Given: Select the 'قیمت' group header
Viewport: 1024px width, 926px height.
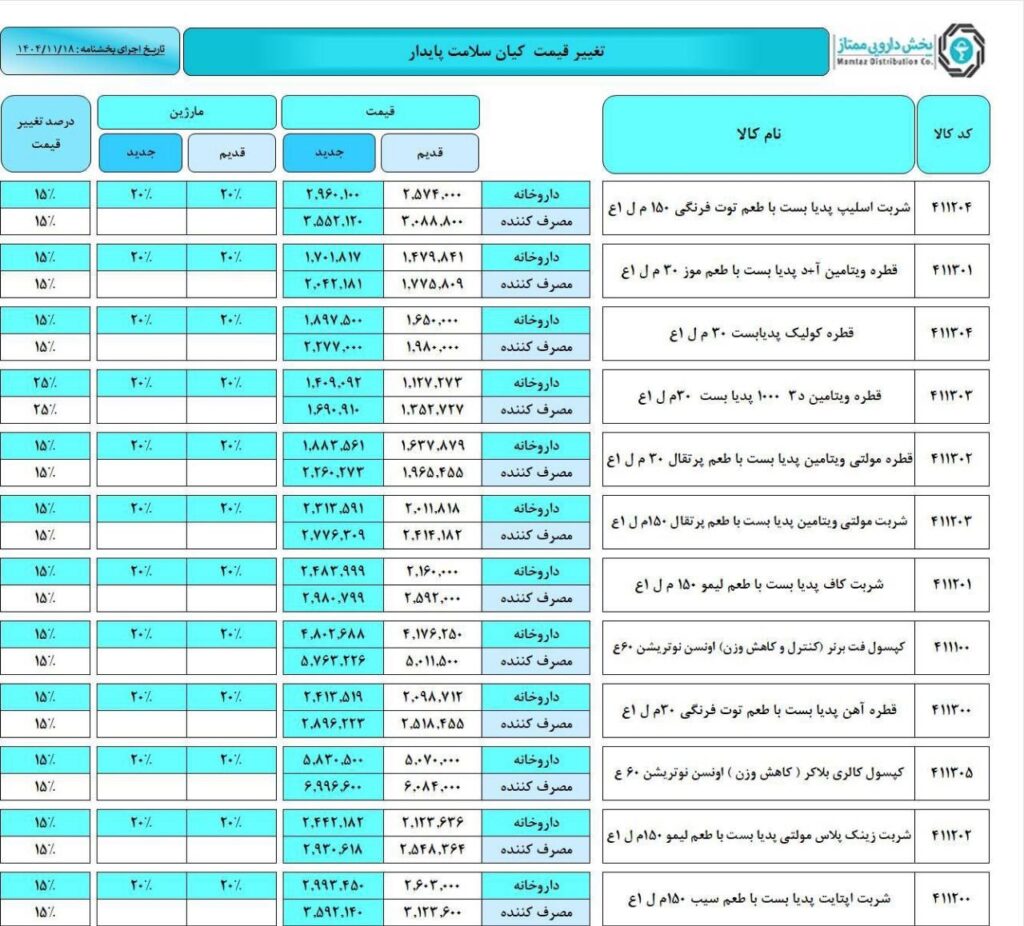Looking at the screenshot, I should click(380, 112).
